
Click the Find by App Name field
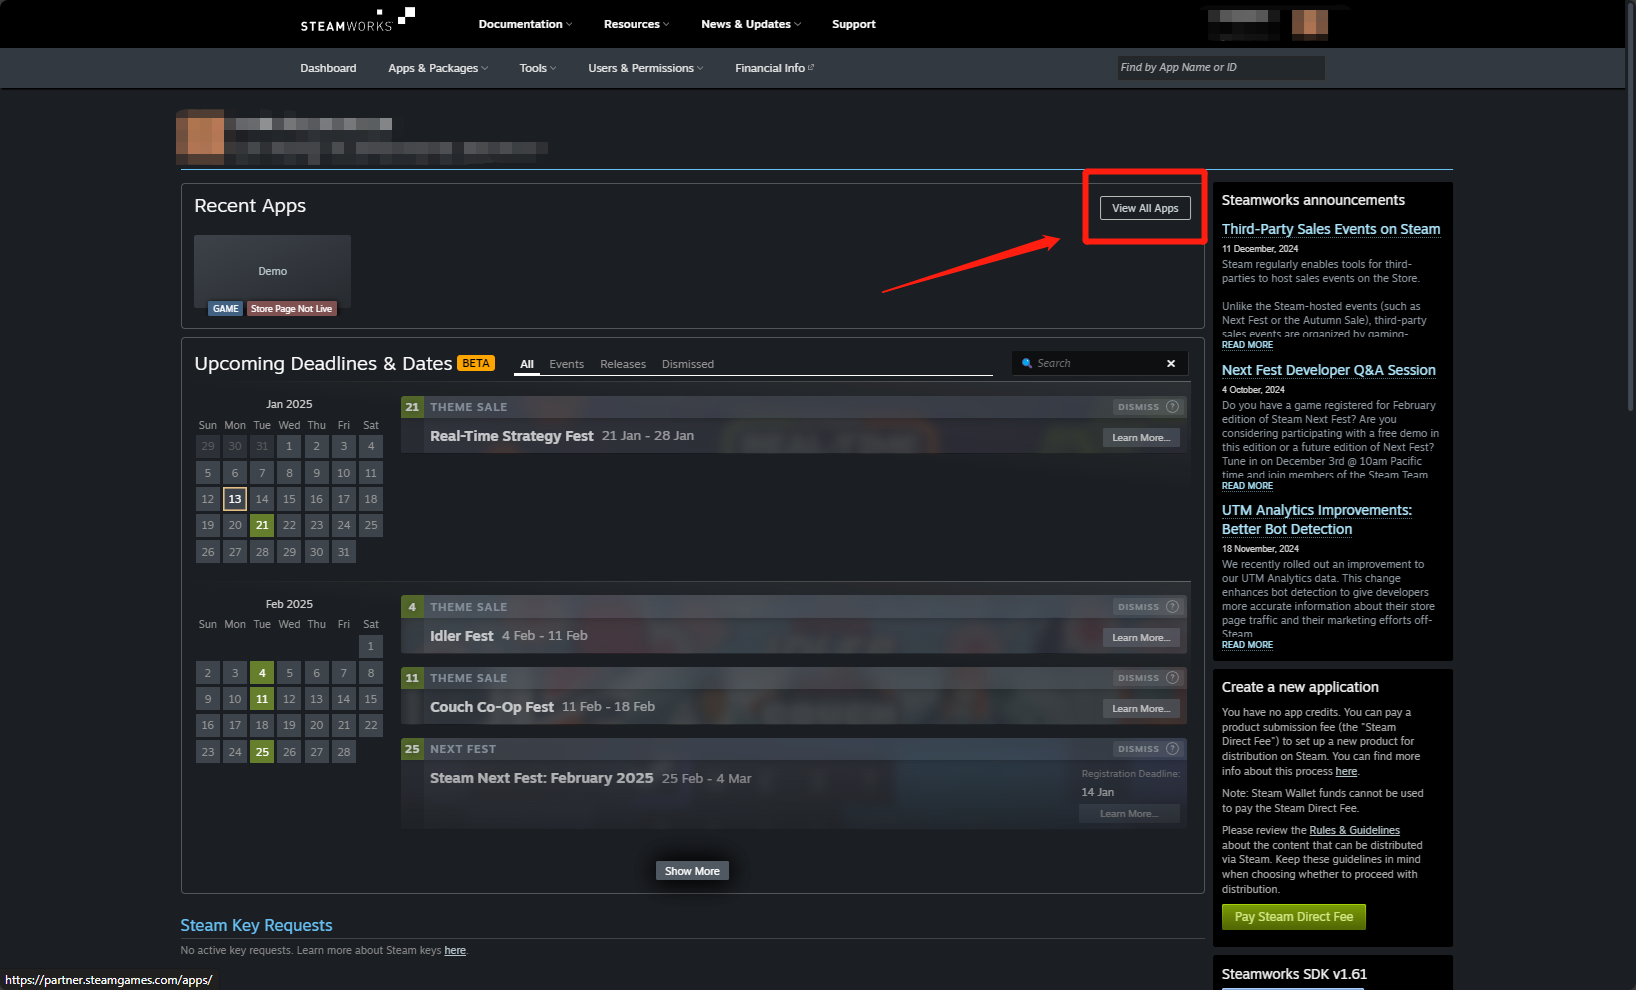click(1220, 68)
